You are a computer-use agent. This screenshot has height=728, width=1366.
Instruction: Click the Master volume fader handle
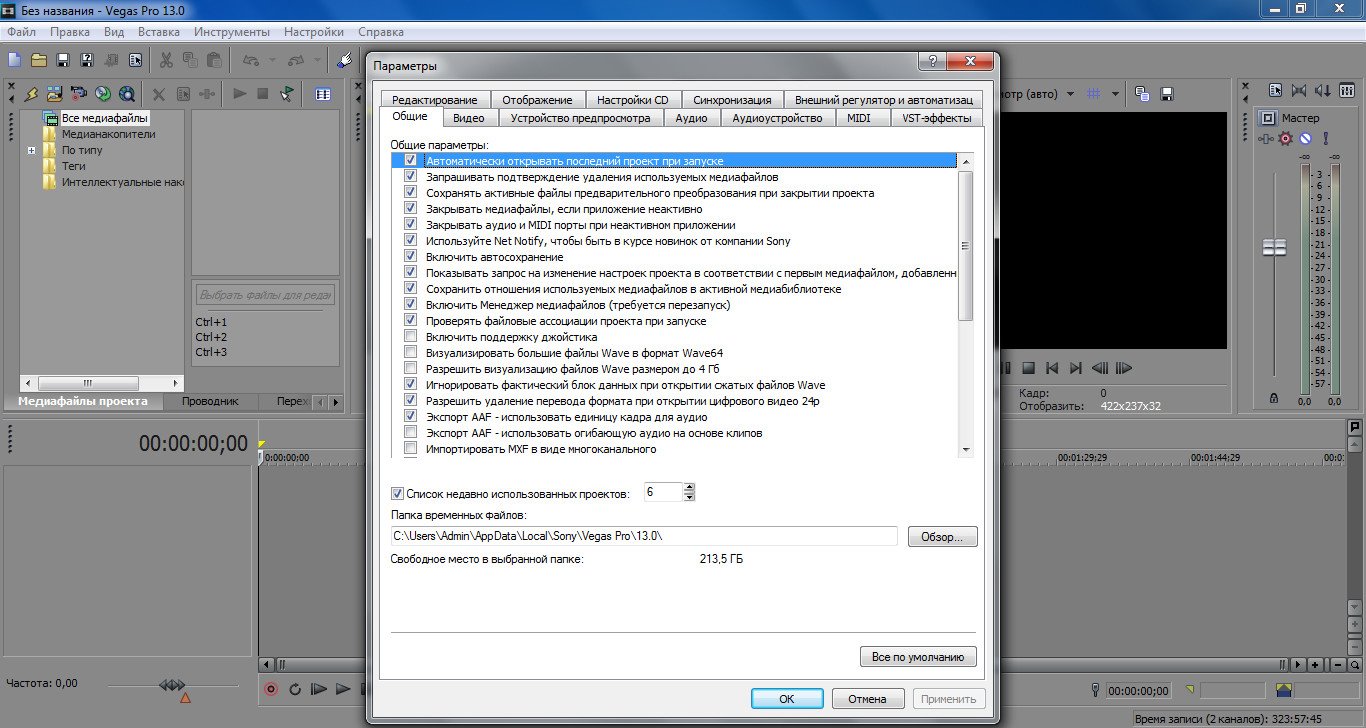(x=1274, y=247)
